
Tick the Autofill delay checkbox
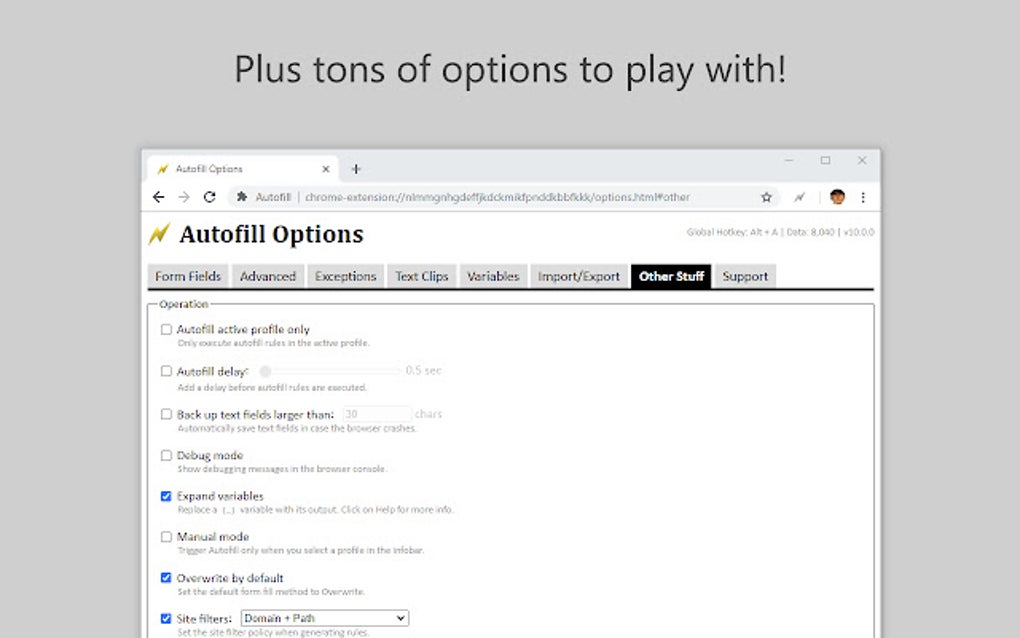(x=166, y=371)
